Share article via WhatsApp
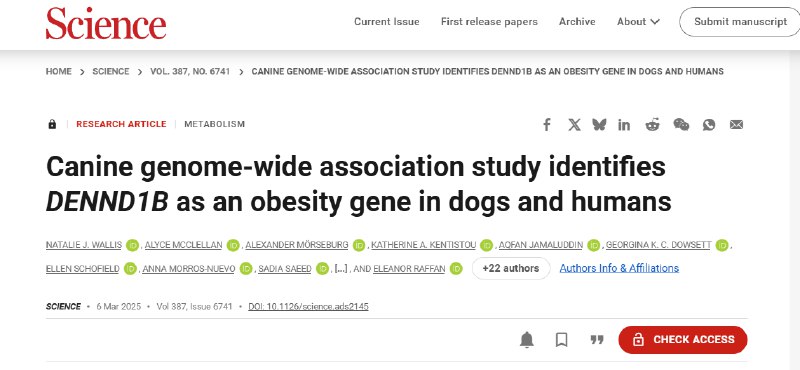Screen dimensions: 800x370 coord(709,125)
